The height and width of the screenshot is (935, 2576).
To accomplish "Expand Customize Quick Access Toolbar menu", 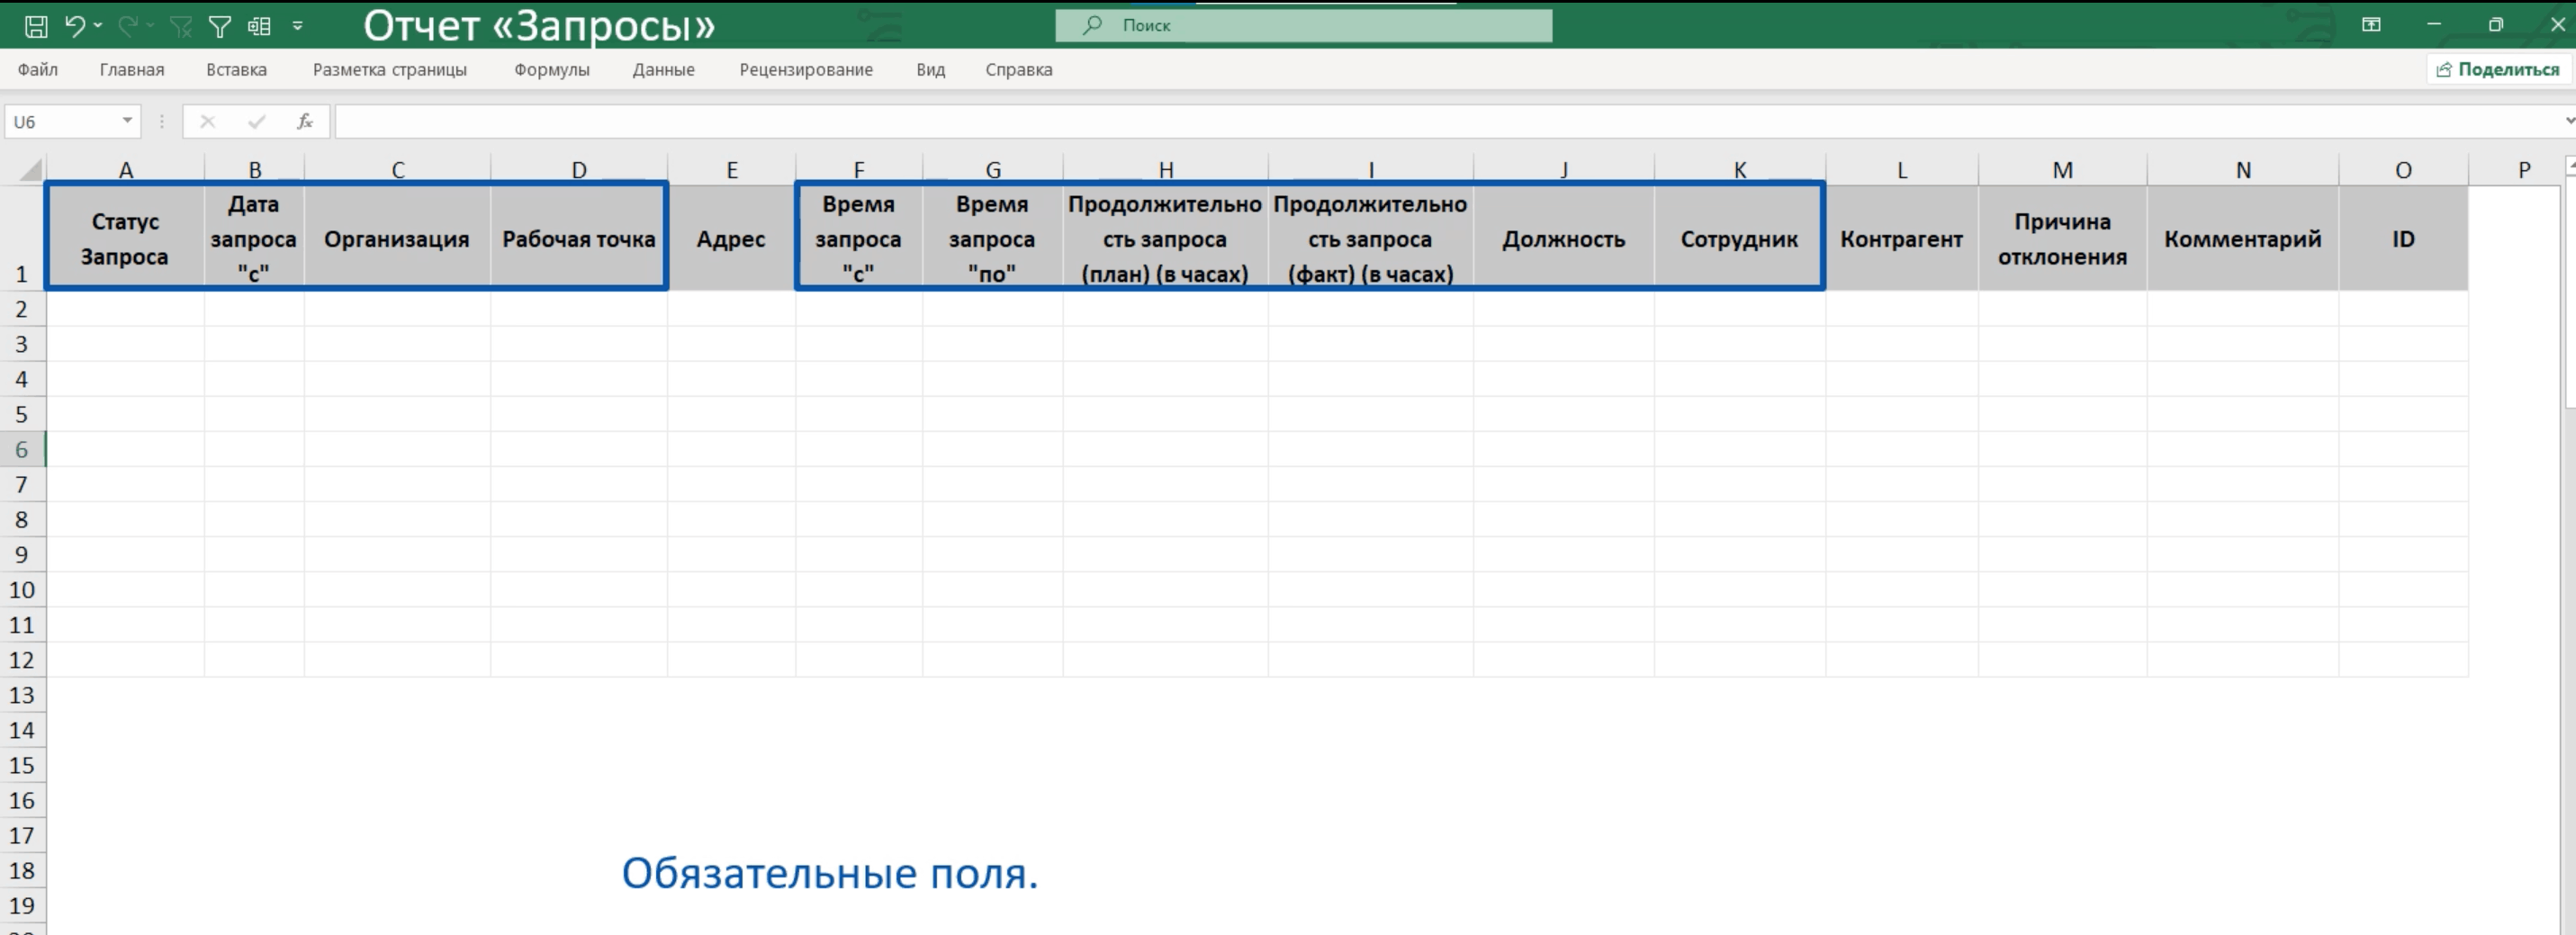I will (297, 26).
